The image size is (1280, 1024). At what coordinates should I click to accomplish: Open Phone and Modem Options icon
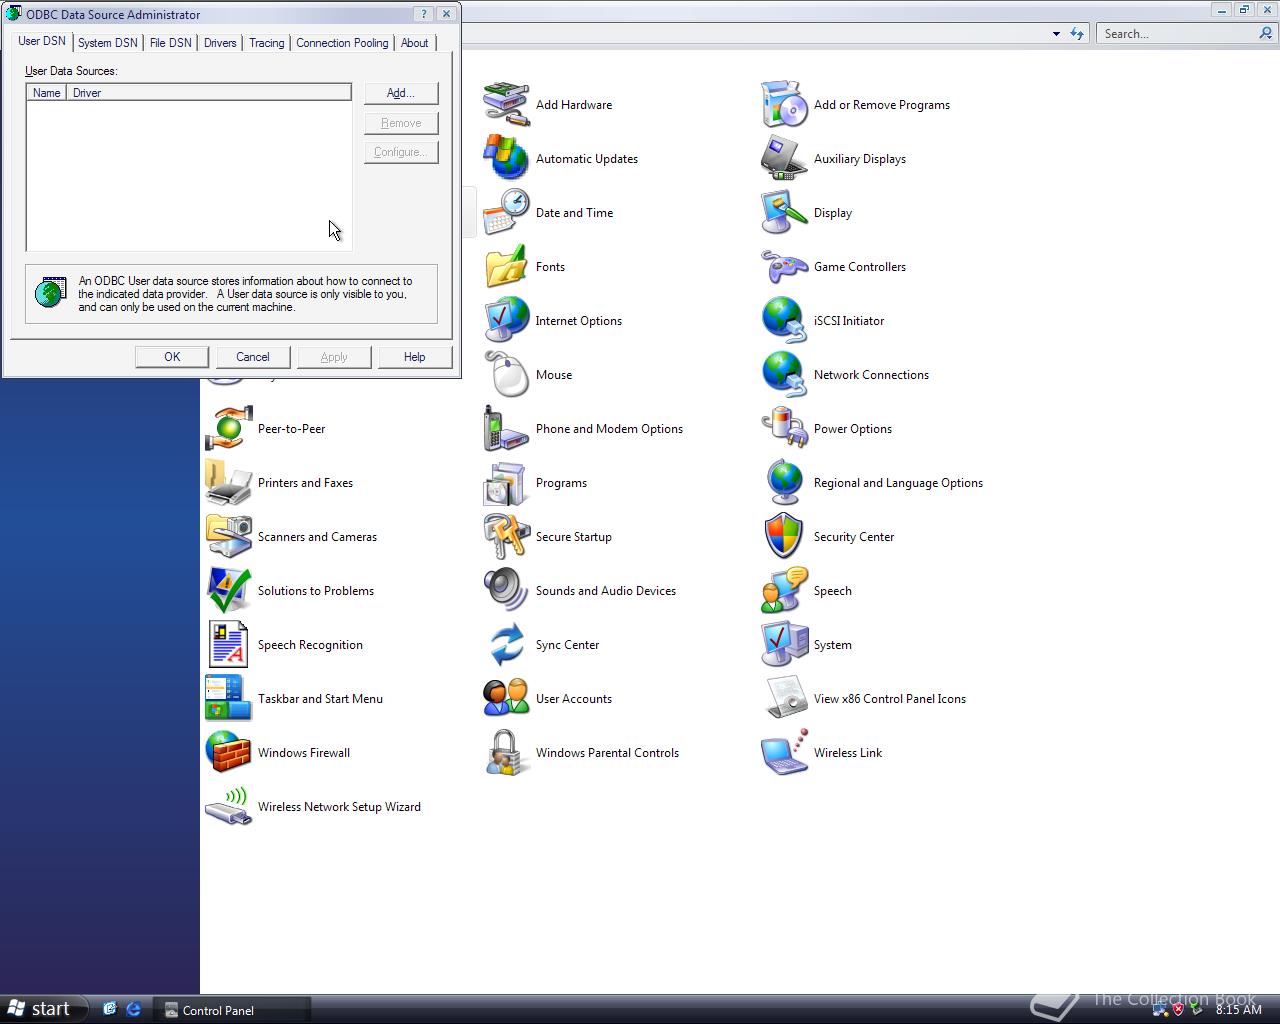(506, 429)
